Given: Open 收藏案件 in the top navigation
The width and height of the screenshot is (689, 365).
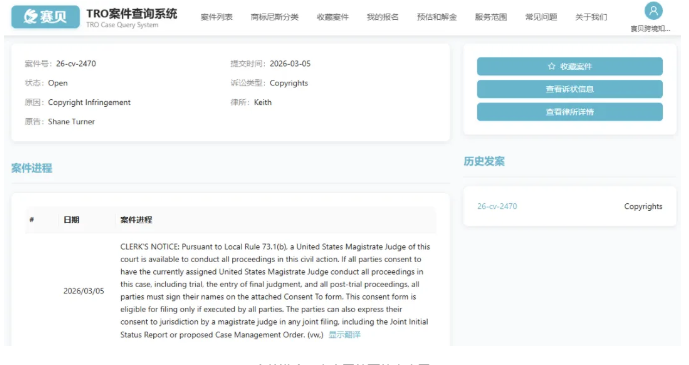Looking at the screenshot, I should [x=333, y=17].
